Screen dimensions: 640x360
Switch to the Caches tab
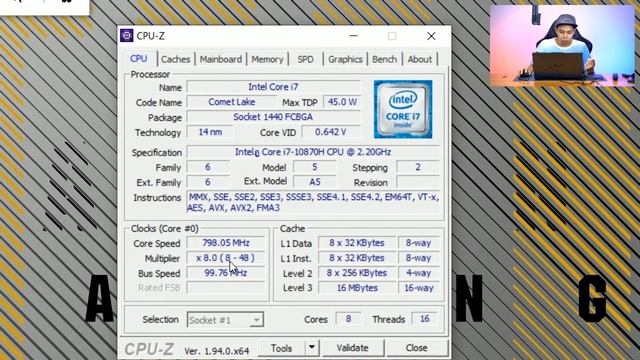176,59
